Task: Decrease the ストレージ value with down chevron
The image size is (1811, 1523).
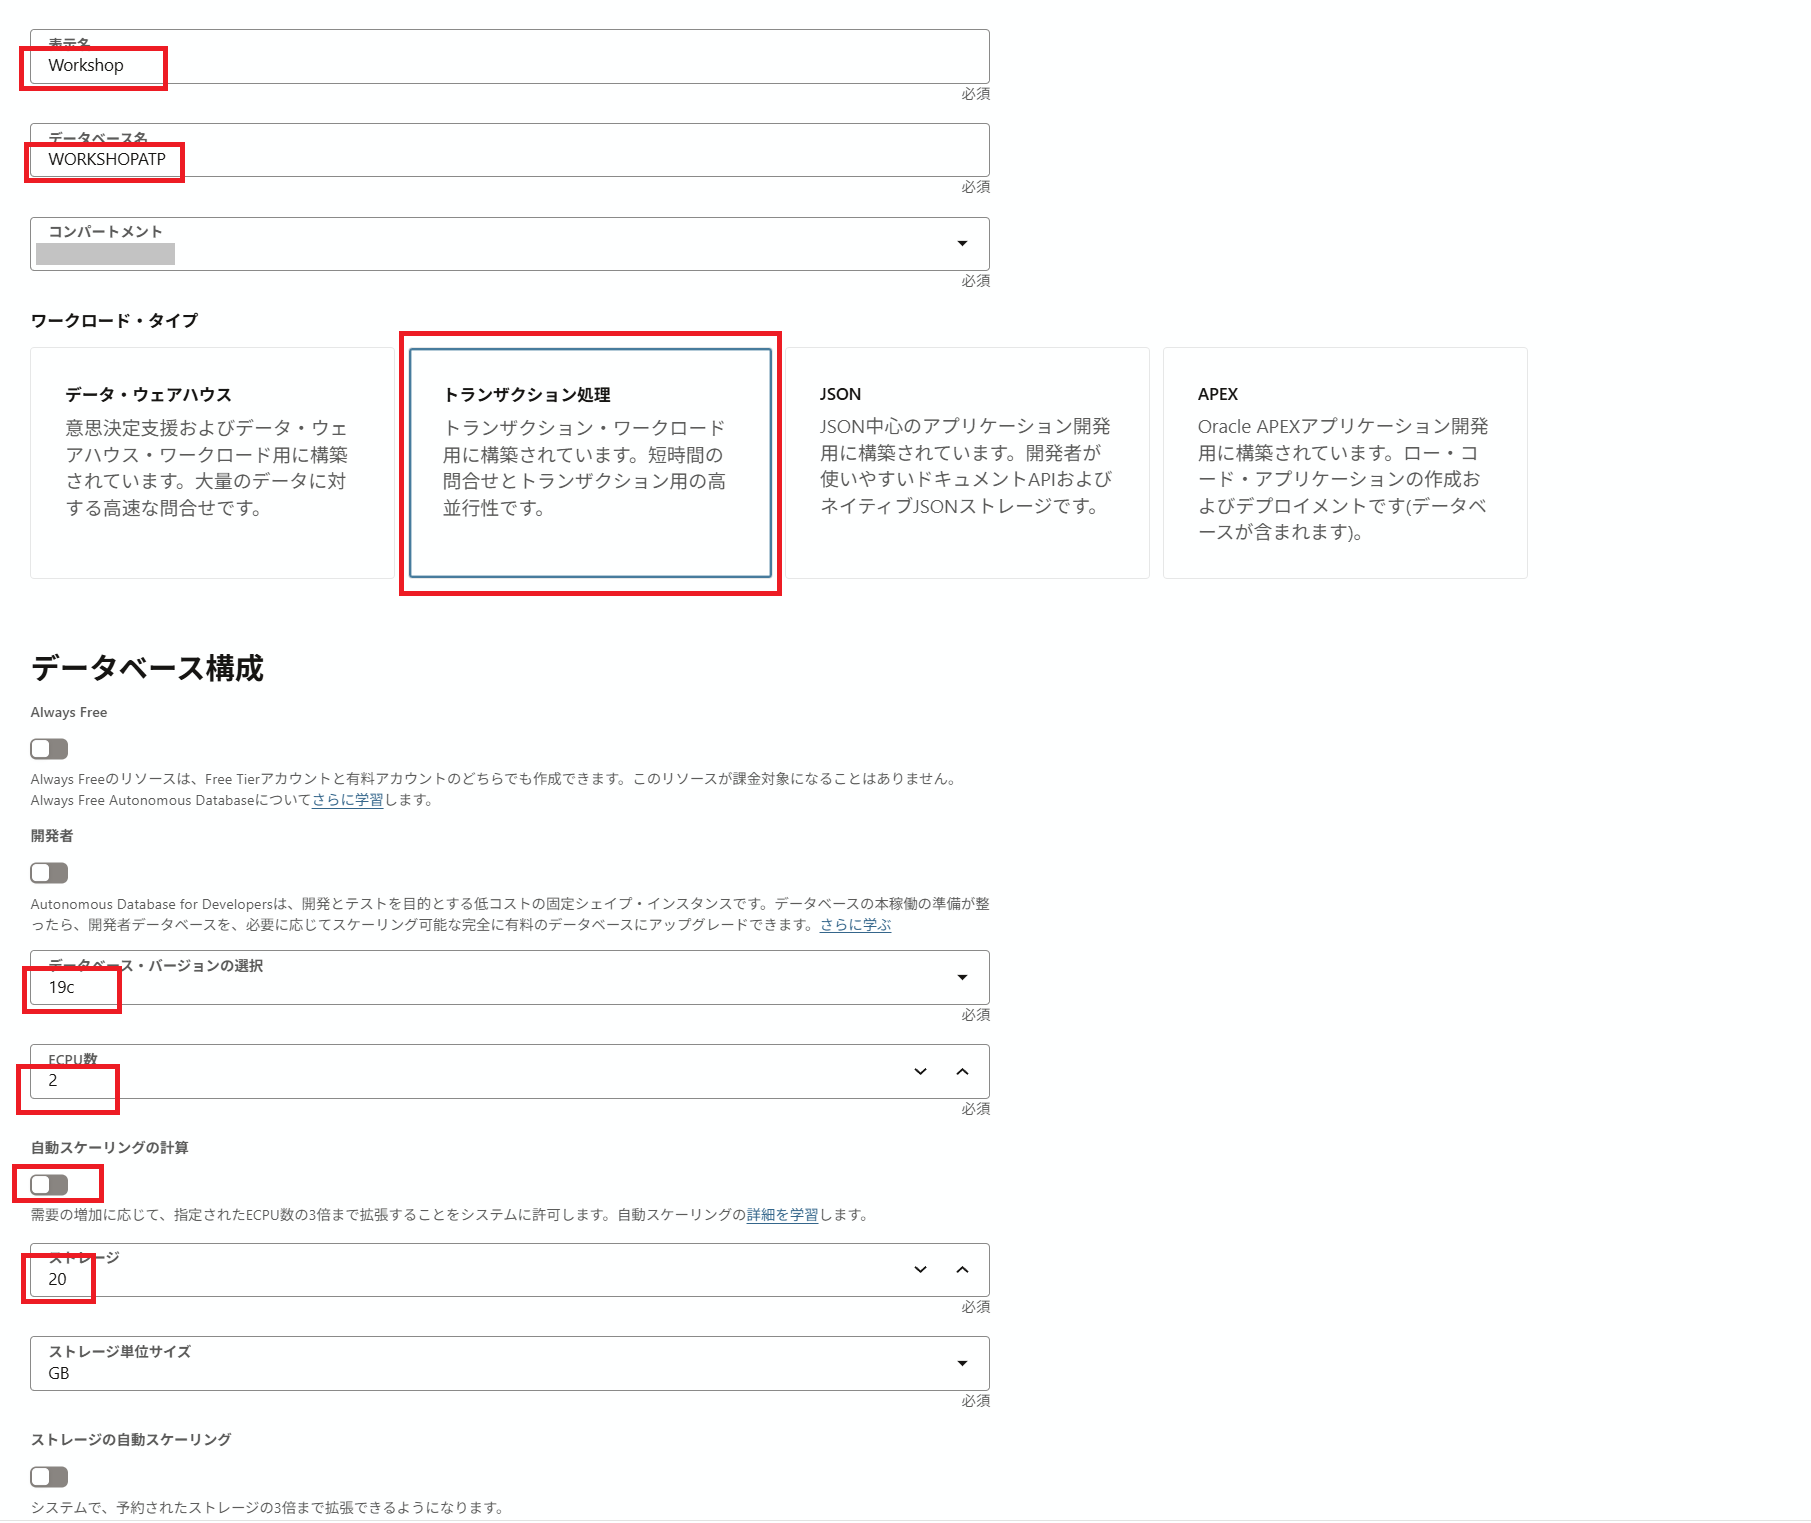Action: coord(920,1269)
